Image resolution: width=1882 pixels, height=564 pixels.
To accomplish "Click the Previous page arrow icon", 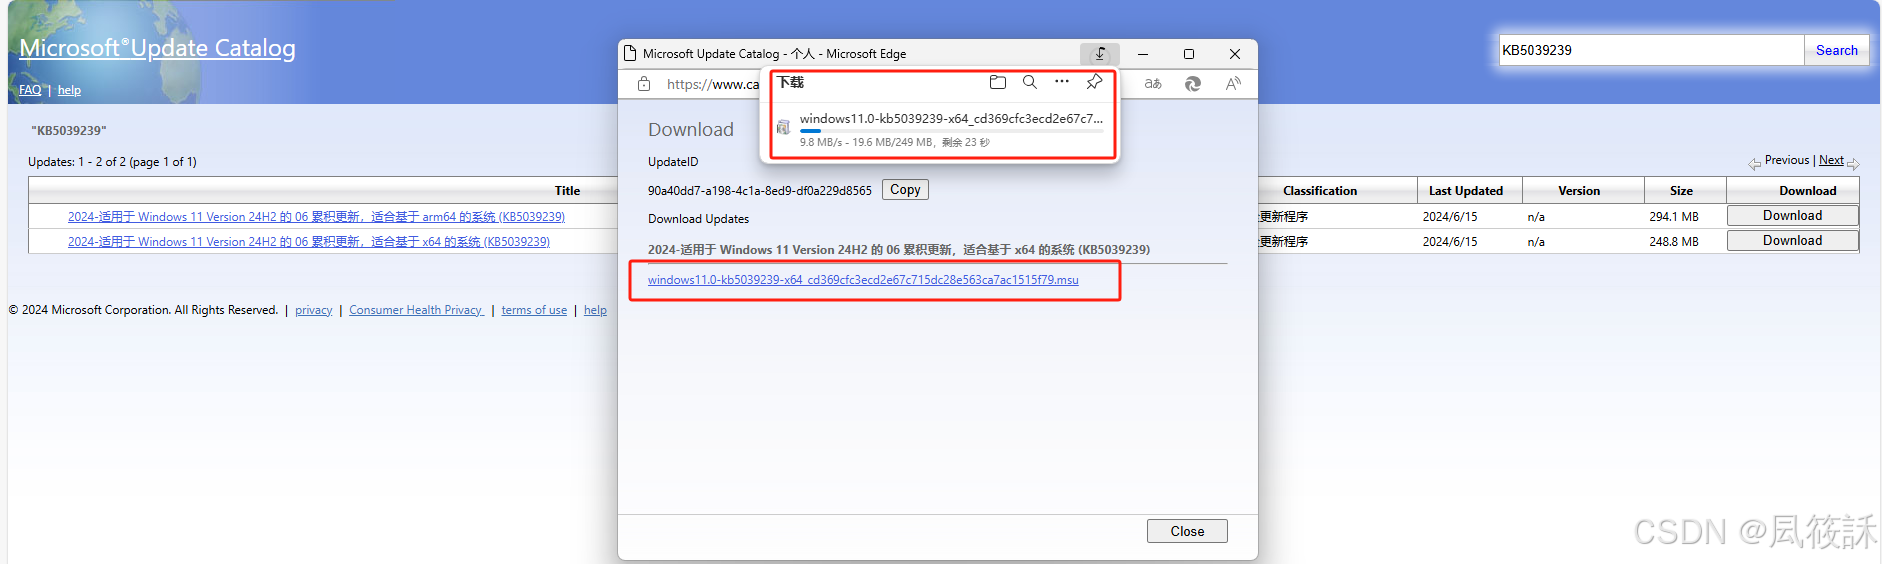I will 1754,164.
